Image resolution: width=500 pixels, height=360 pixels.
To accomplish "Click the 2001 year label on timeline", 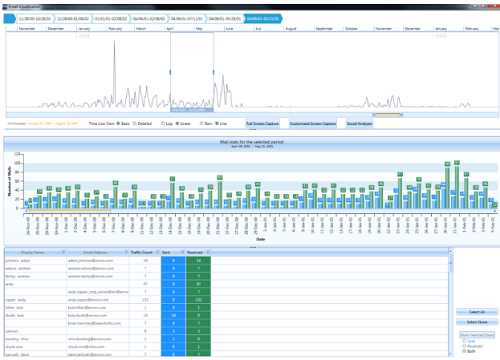I will (84, 36).
